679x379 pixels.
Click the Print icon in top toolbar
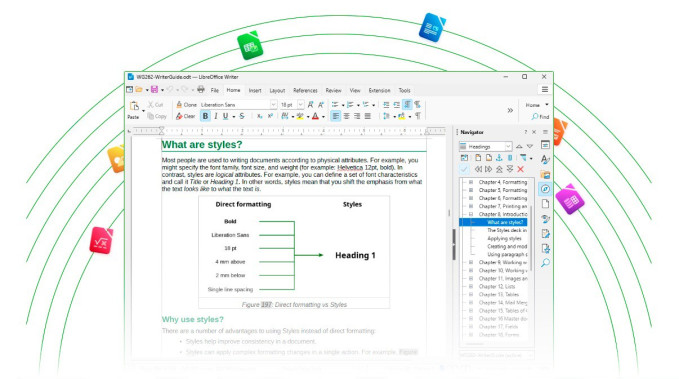(200, 90)
